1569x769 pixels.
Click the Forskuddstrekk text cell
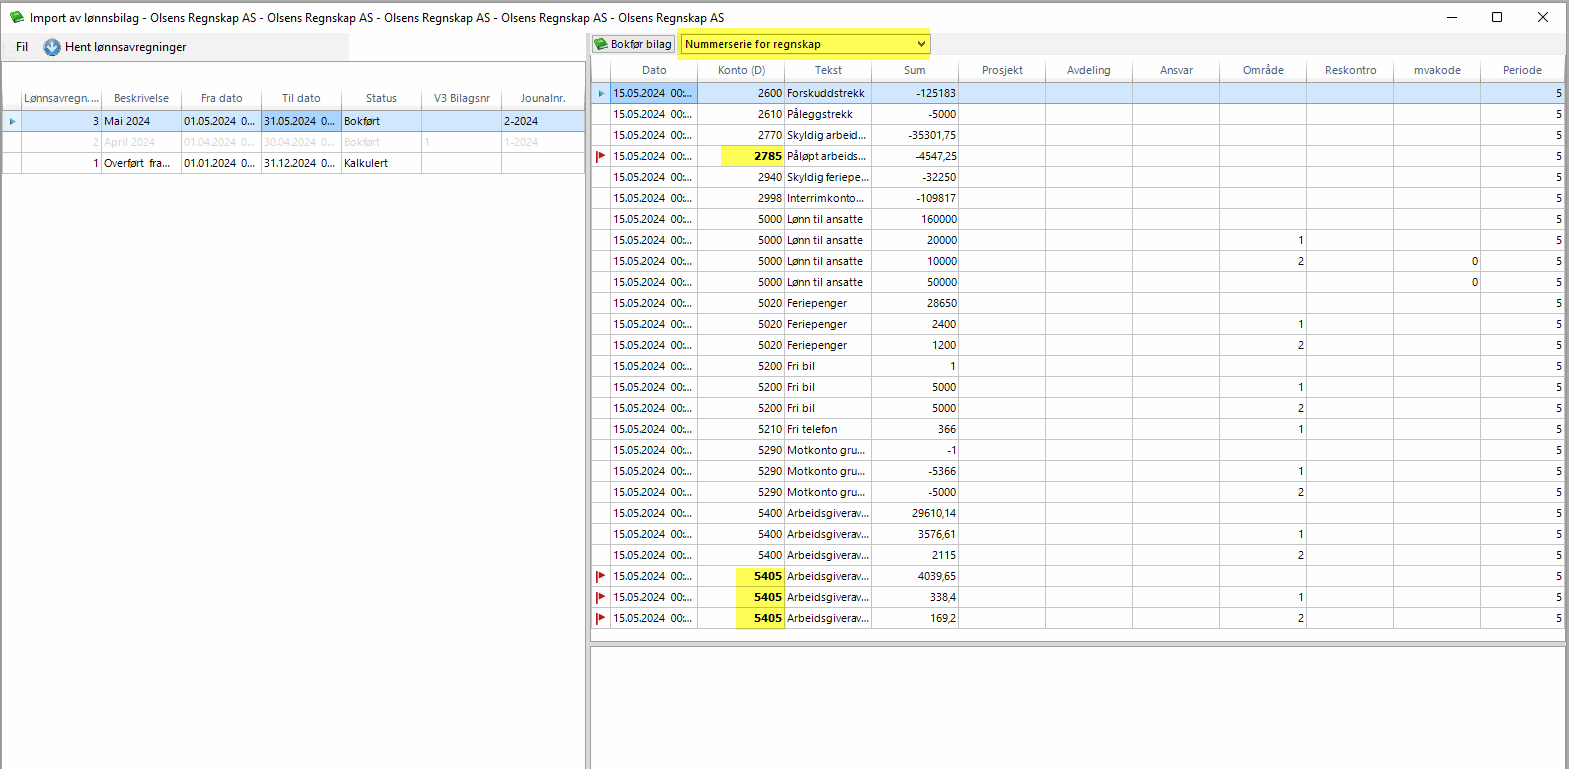coord(828,93)
